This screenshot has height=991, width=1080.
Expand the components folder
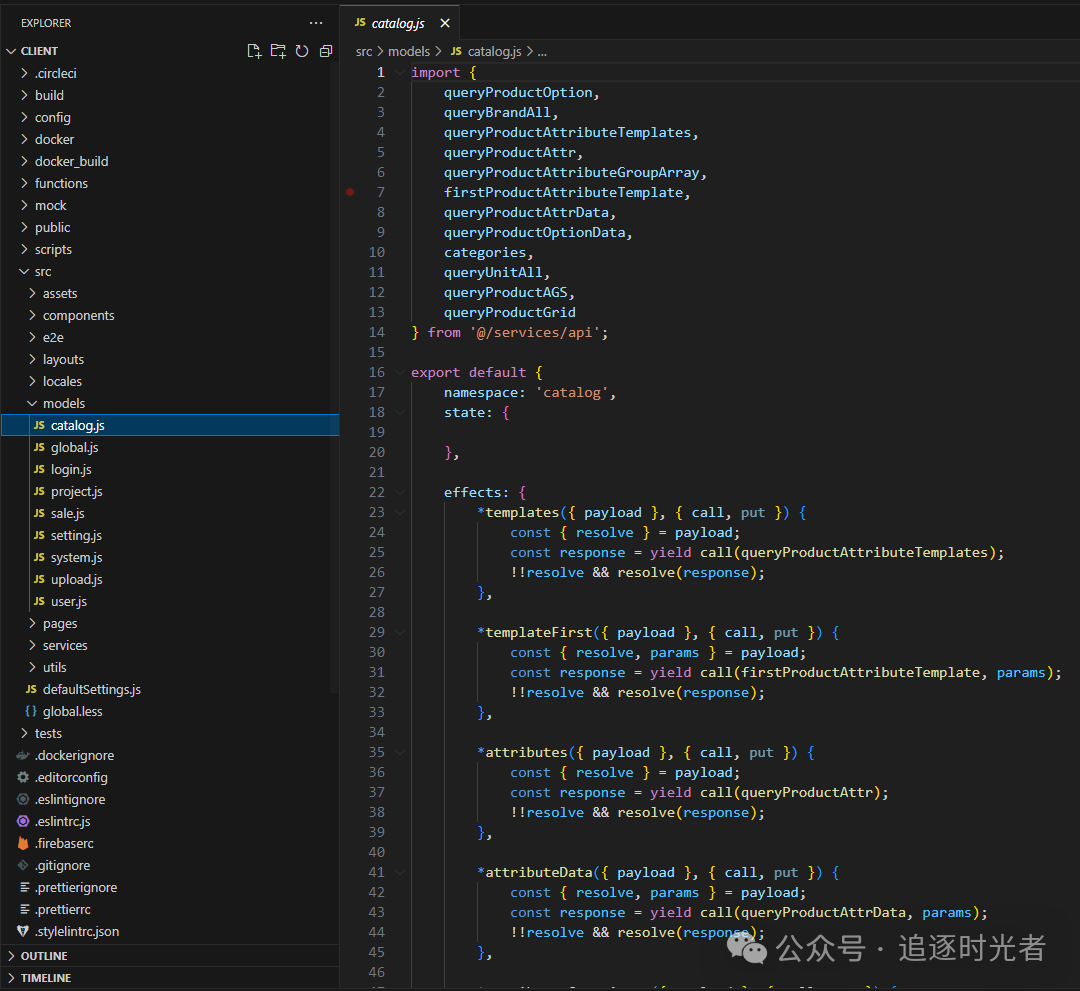click(x=78, y=315)
